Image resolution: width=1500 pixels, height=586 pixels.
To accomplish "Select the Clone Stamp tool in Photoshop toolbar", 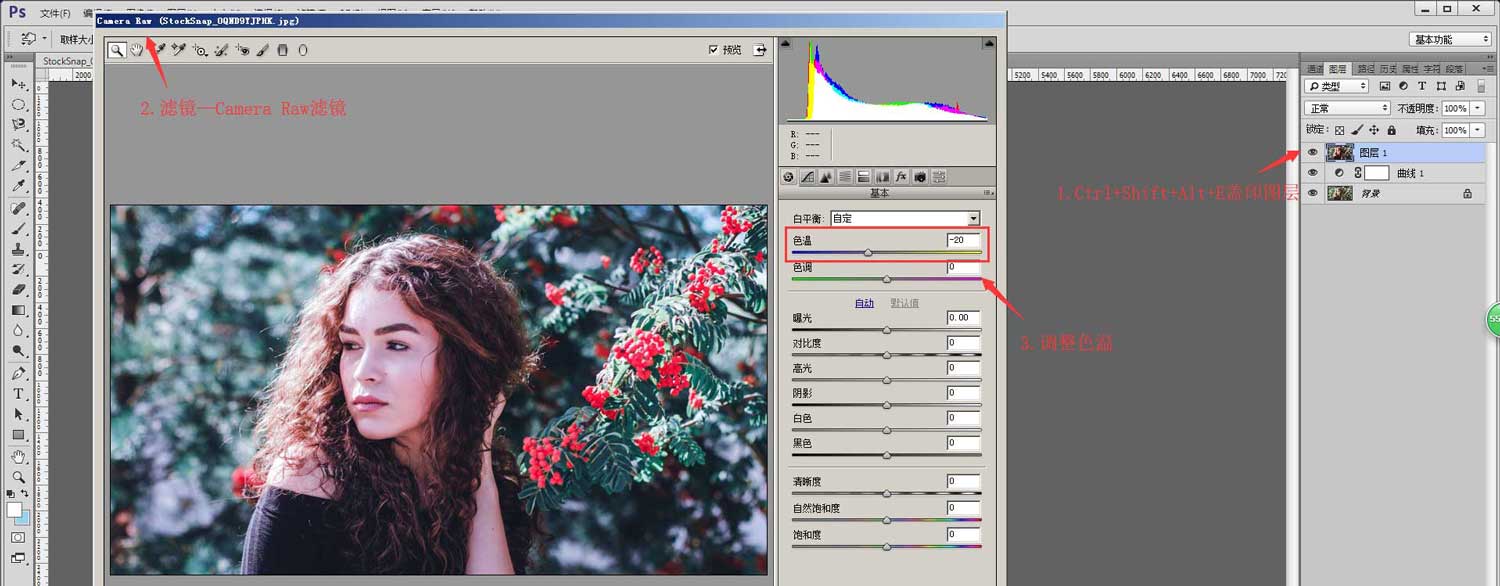I will tap(18, 249).
